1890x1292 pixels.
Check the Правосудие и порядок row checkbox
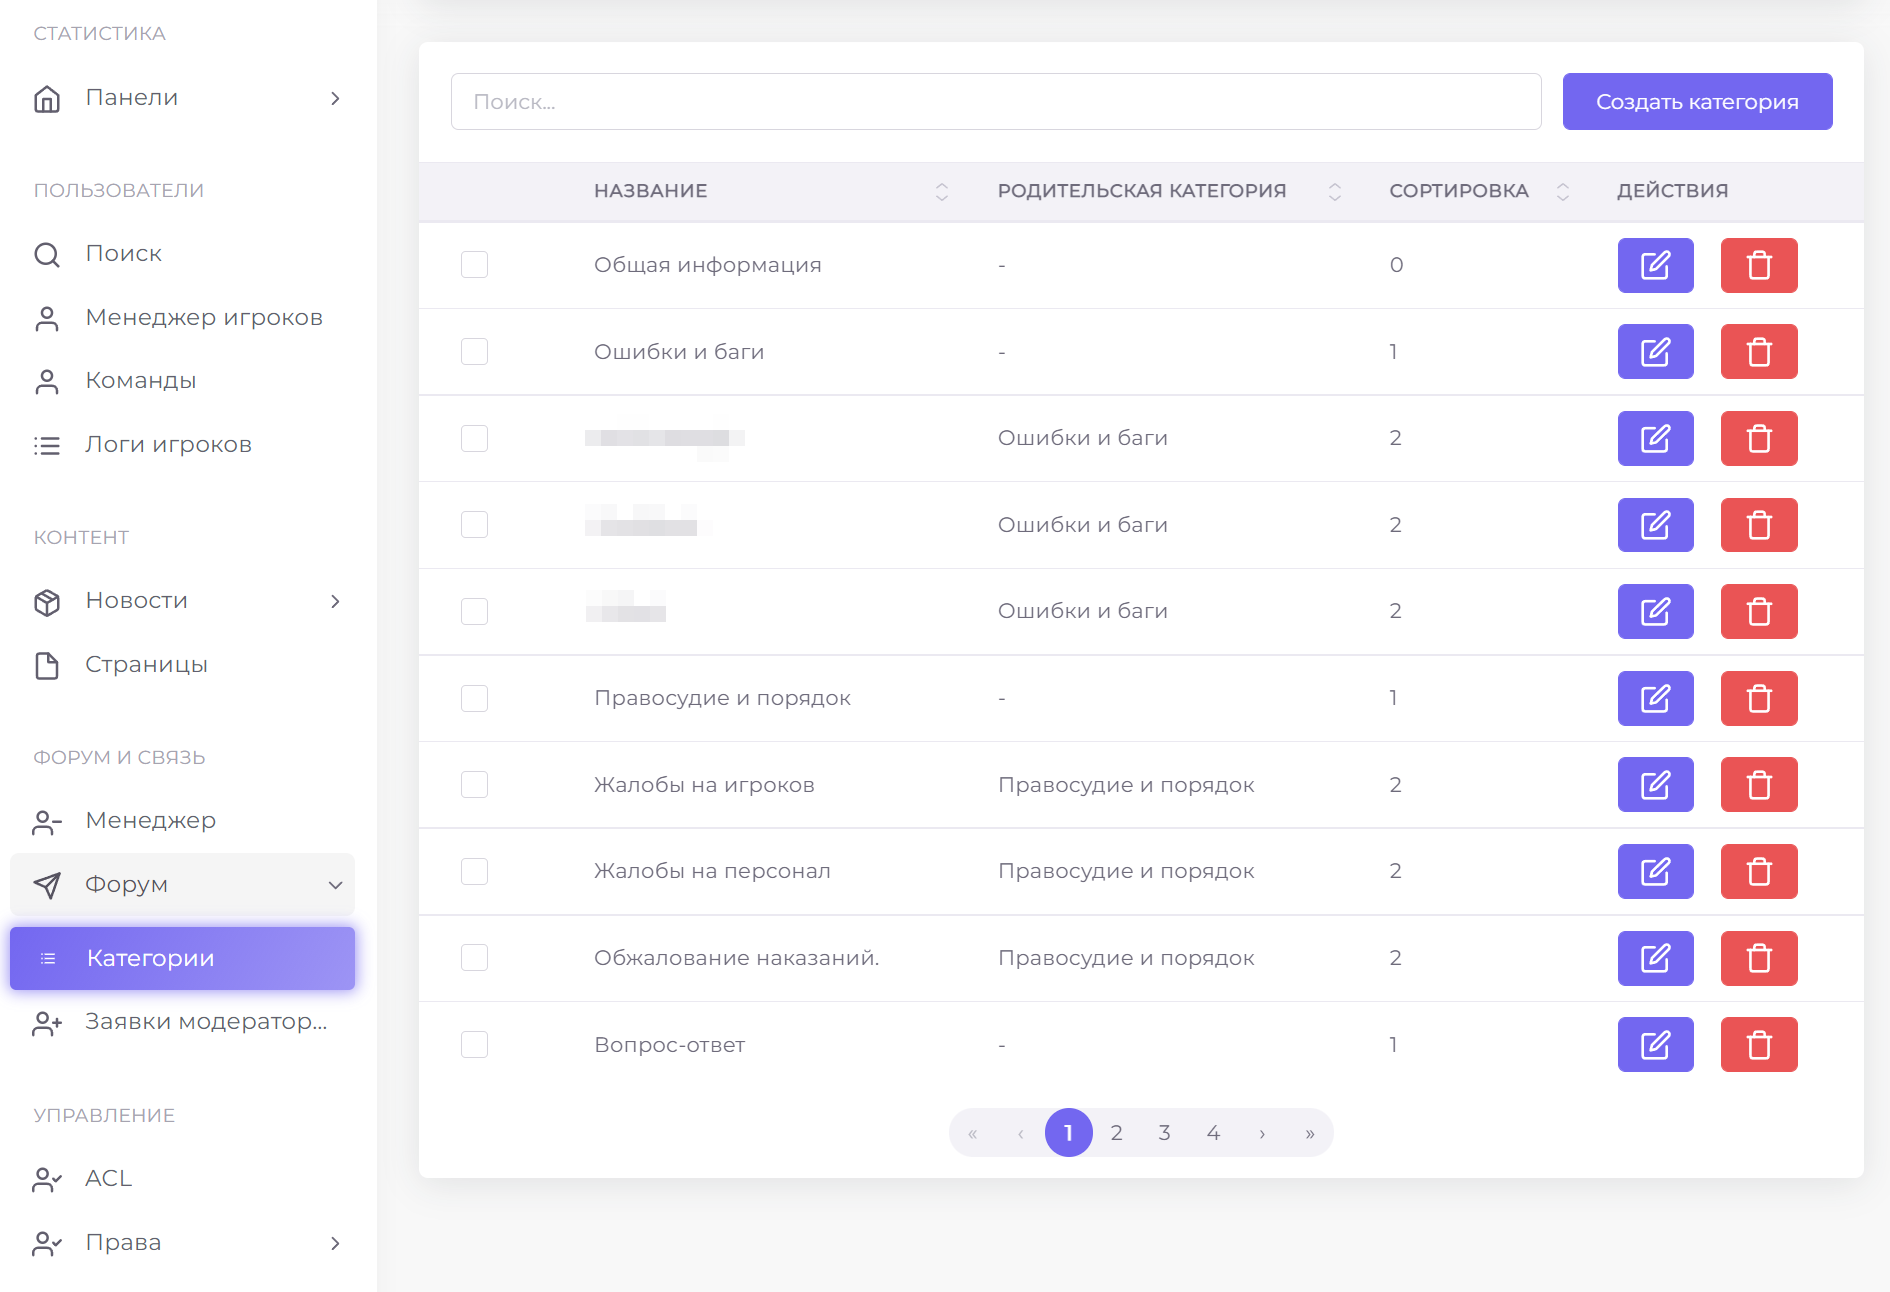474,698
